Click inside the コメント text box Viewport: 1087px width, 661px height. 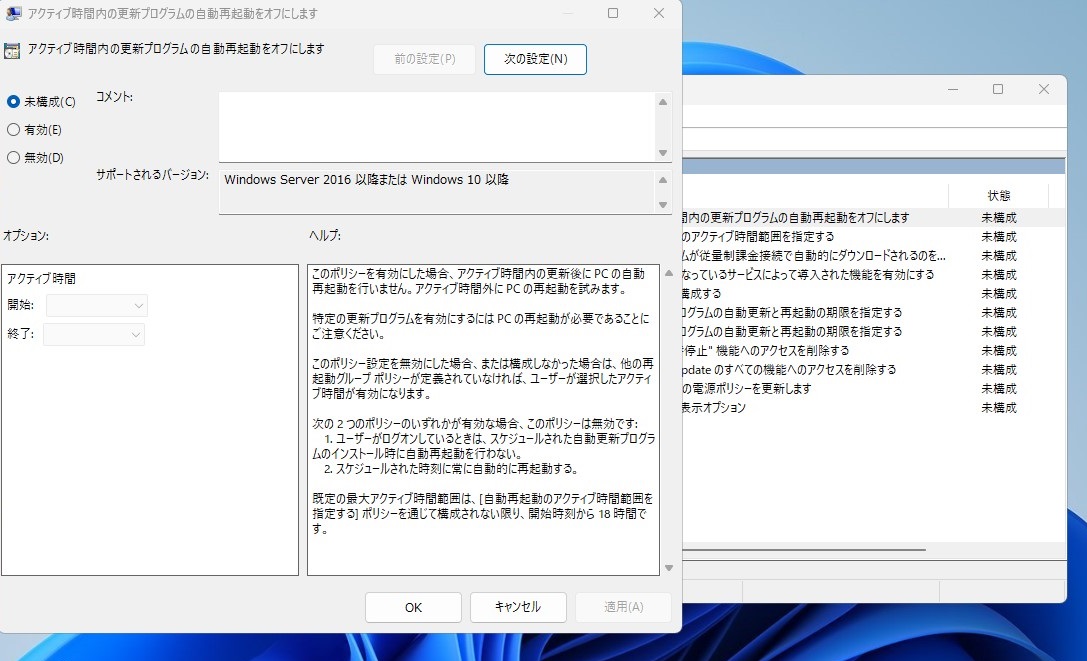[436, 126]
